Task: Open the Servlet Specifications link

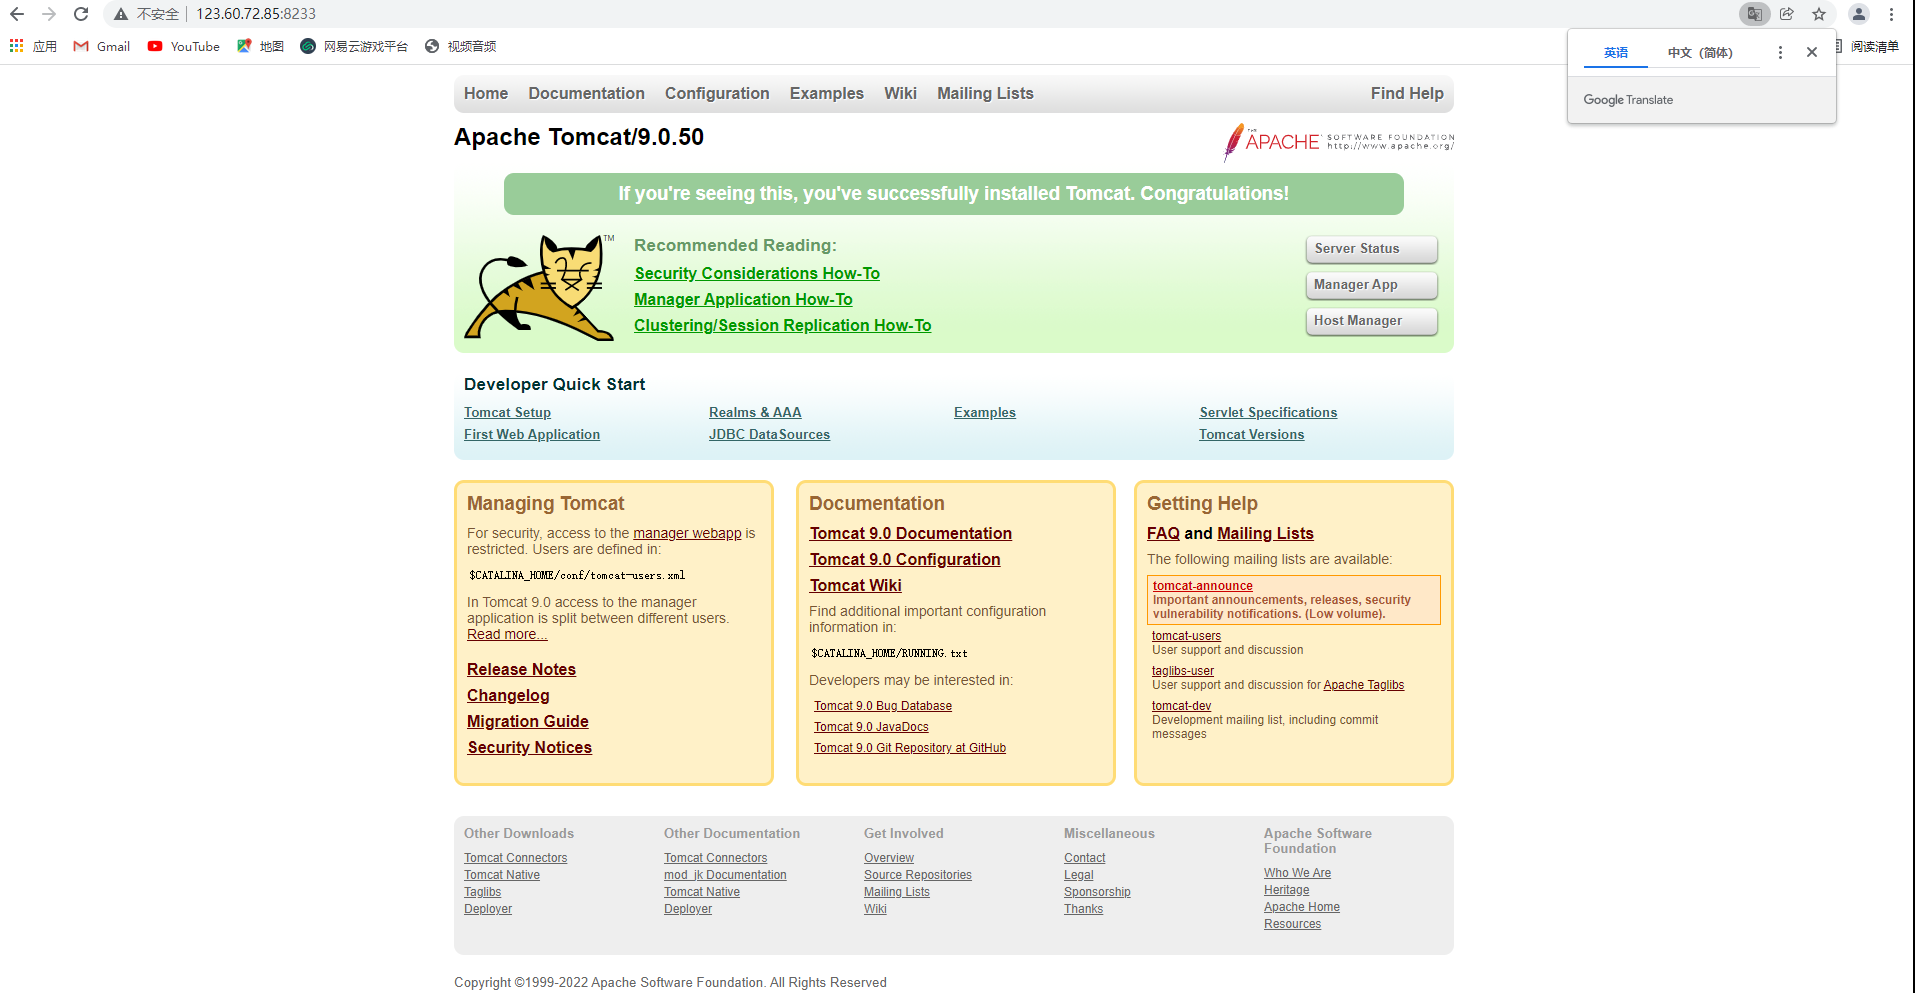Action: [1268, 412]
